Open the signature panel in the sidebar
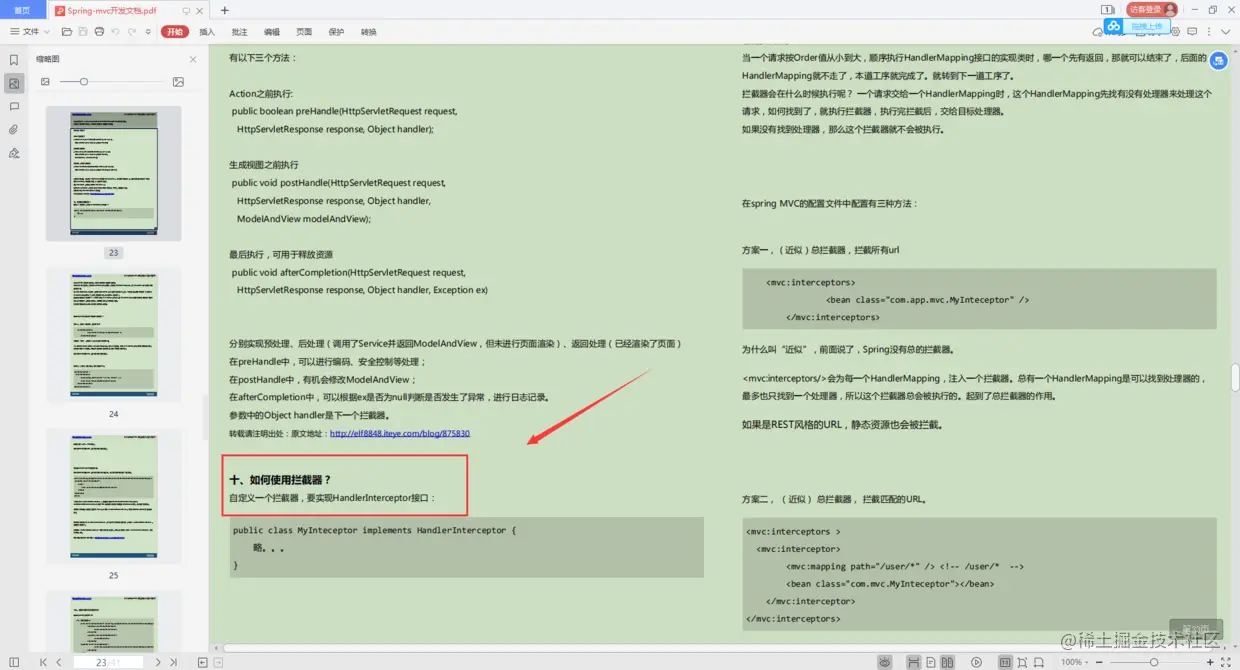1240x670 pixels. [14, 153]
